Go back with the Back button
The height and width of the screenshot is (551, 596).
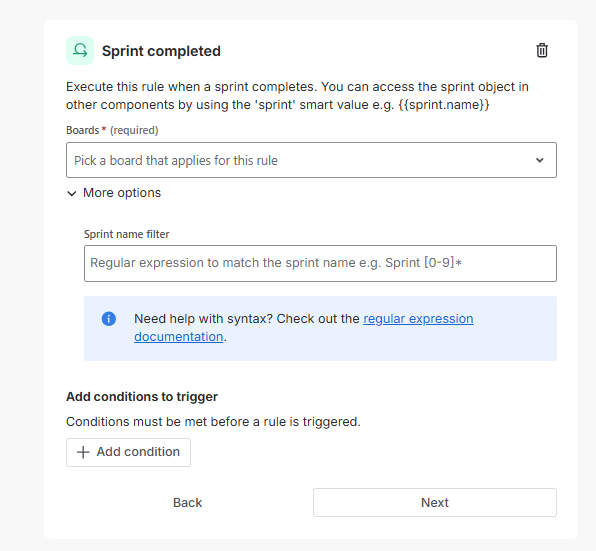click(x=187, y=502)
